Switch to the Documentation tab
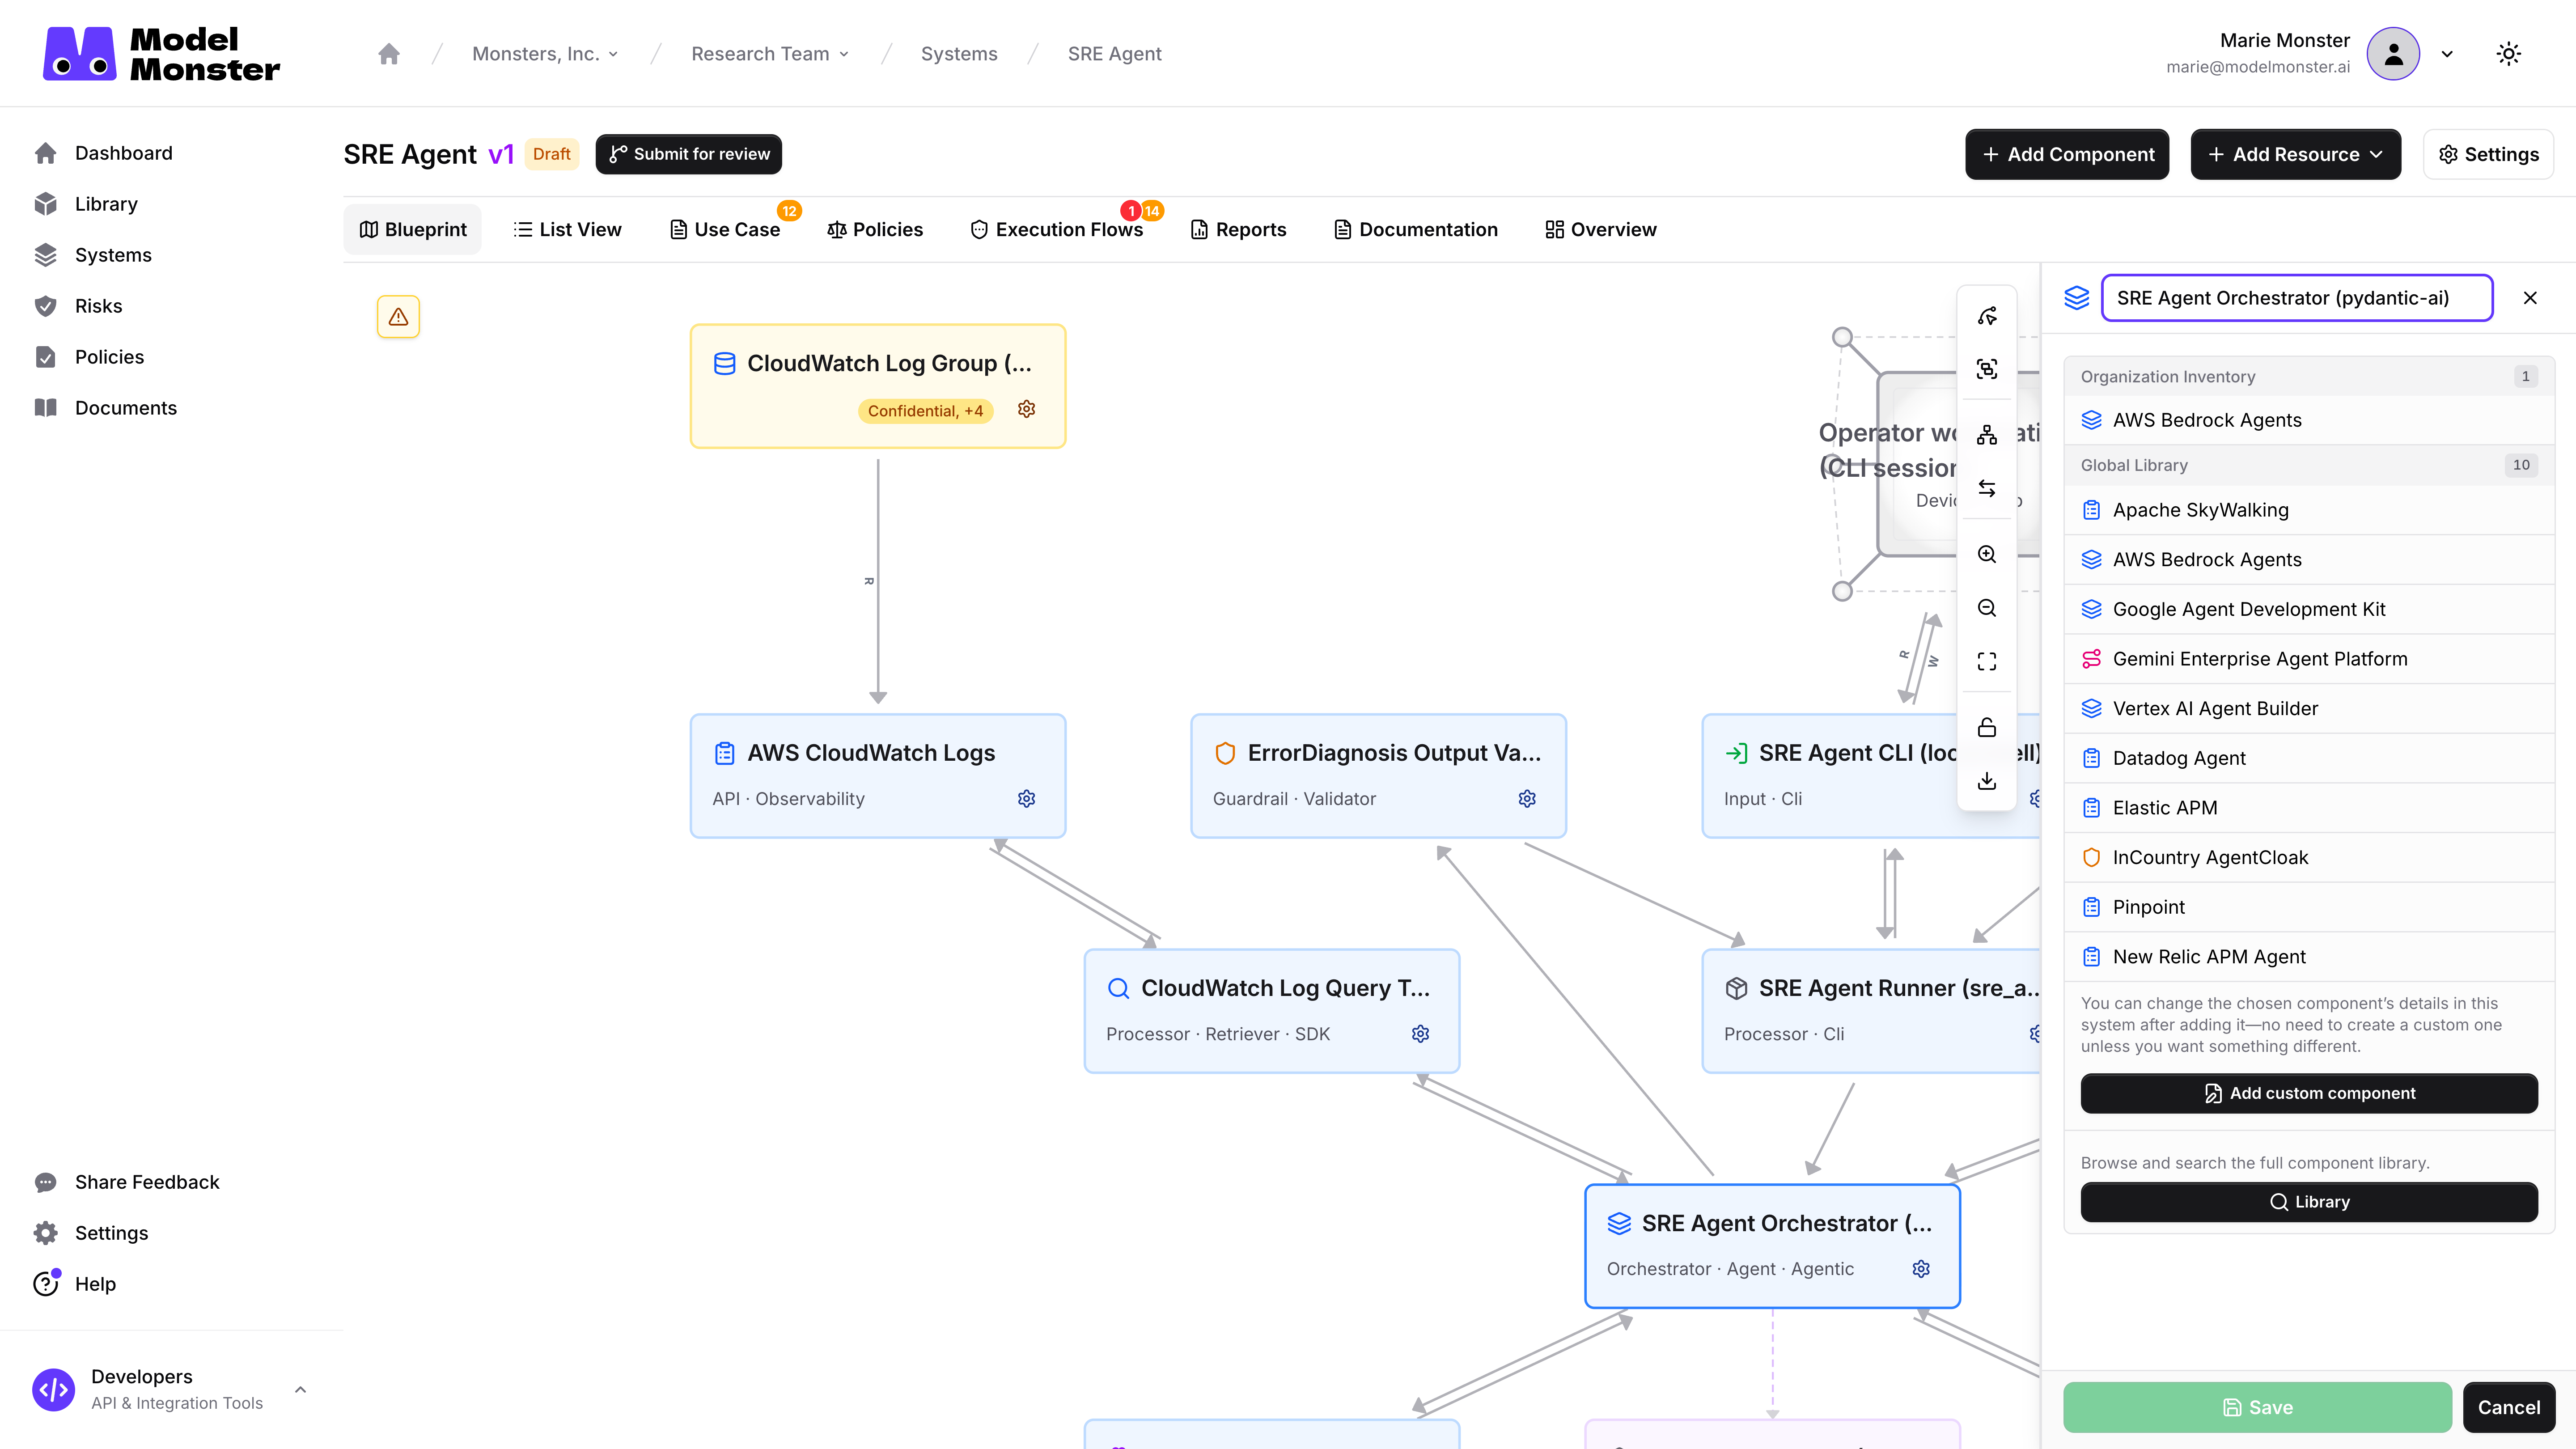The image size is (2576, 1449). pyautogui.click(x=1416, y=229)
